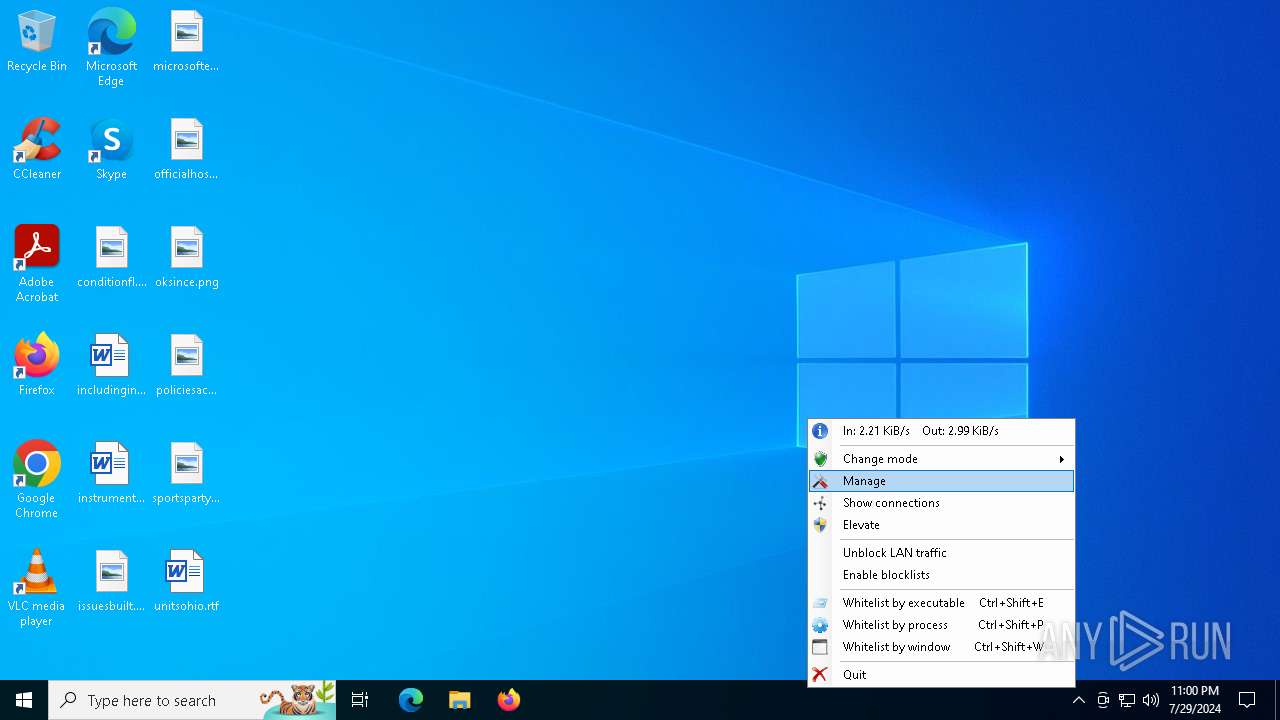This screenshot has width=1280, height=720.
Task: Launch Firefox from the taskbar
Action: tap(508, 700)
